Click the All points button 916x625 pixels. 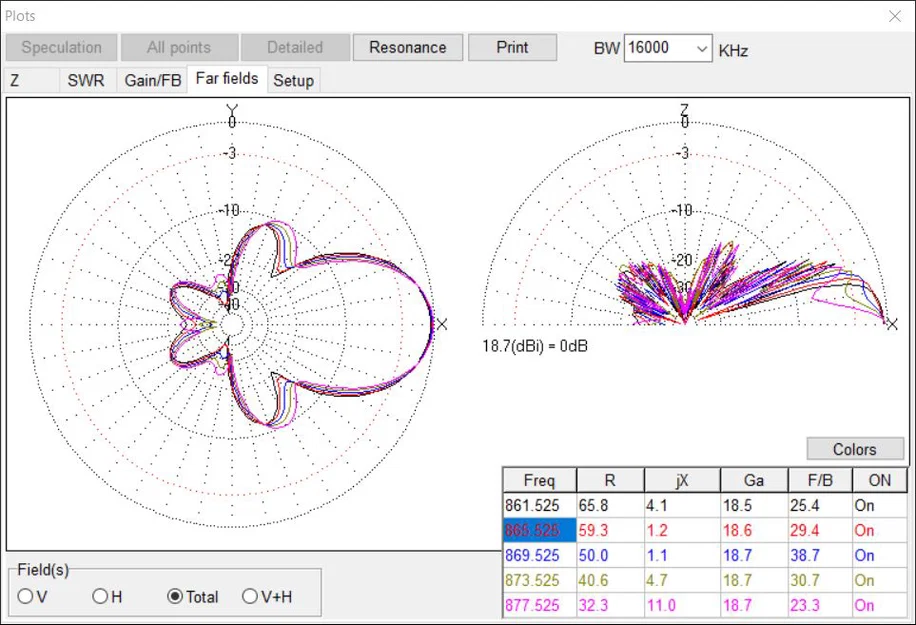pyautogui.click(x=179, y=47)
